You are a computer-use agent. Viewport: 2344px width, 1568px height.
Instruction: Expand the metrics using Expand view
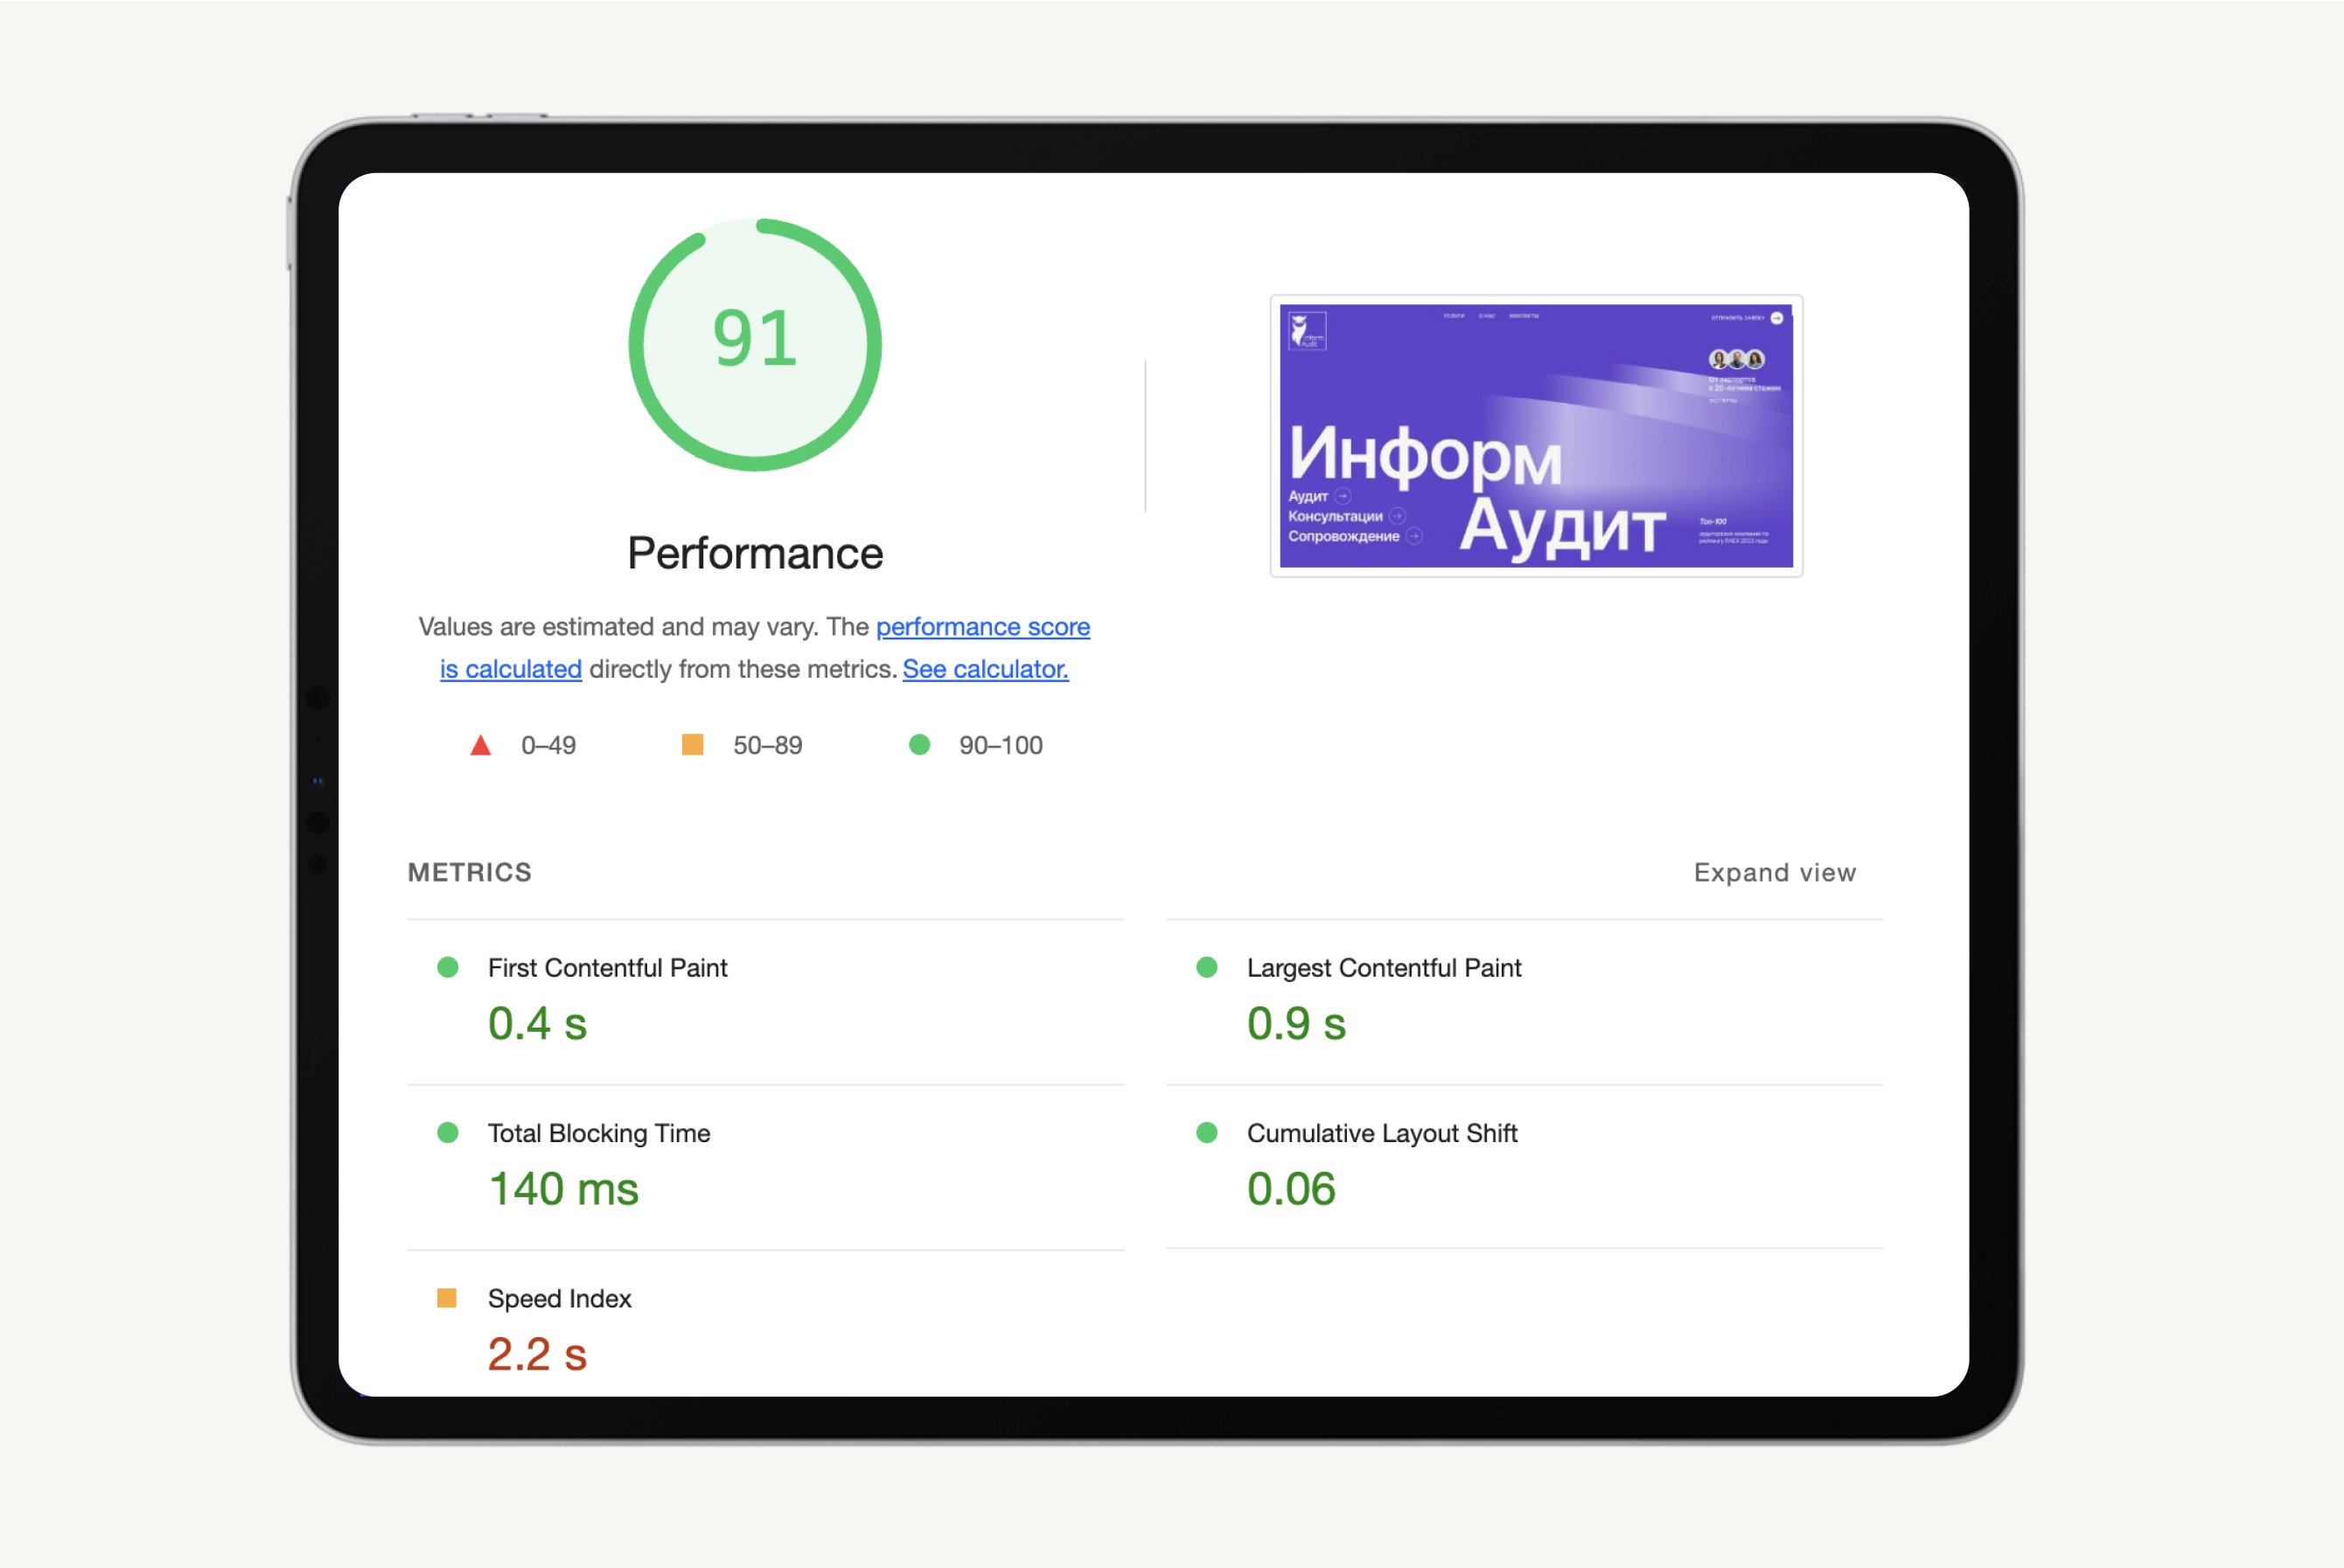coord(1774,872)
